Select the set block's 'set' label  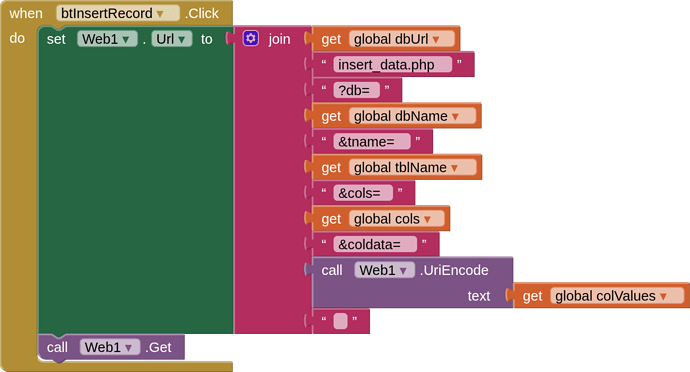(x=56, y=39)
